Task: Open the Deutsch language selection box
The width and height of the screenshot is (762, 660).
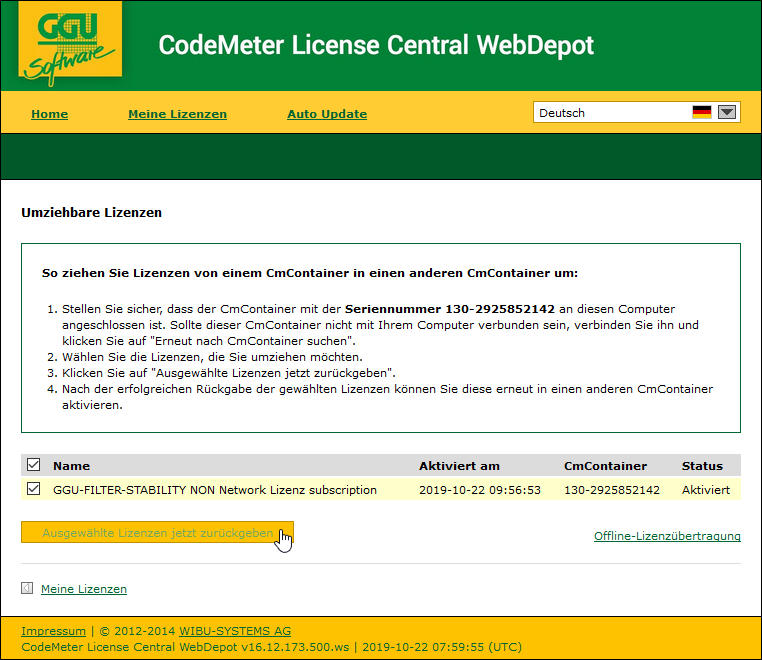Action: (x=610, y=113)
